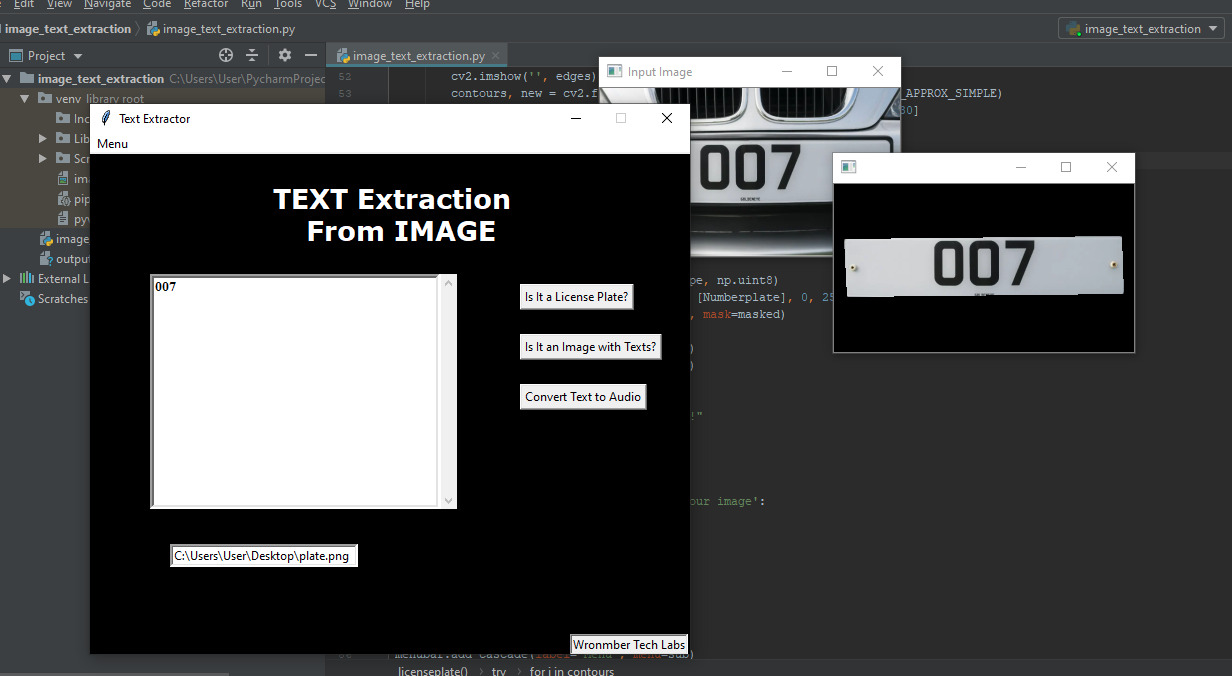Click Is It an Image with Texts? button
Viewport: 1232px width, 676px height.
click(591, 347)
